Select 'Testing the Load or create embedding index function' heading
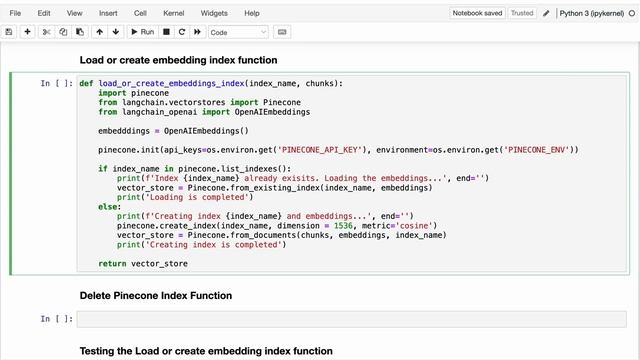Image resolution: width=640 pixels, height=360 pixels. [x=206, y=351]
